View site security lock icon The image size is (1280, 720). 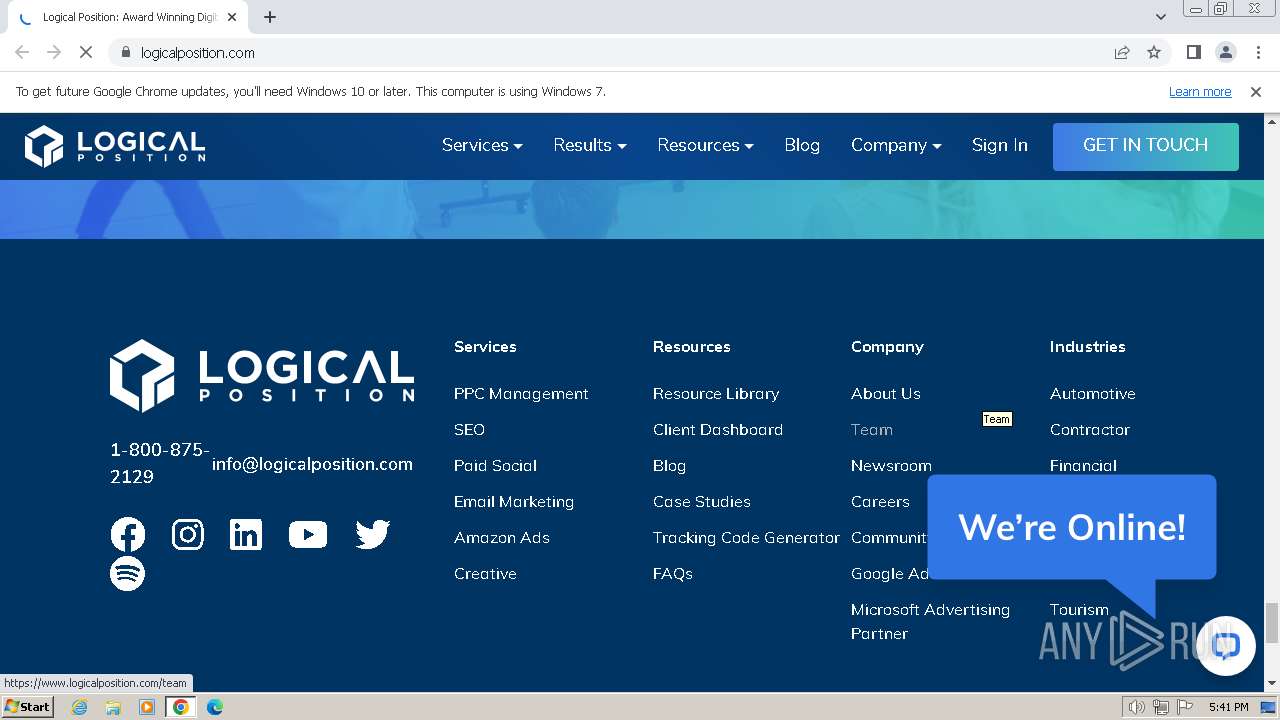125,52
